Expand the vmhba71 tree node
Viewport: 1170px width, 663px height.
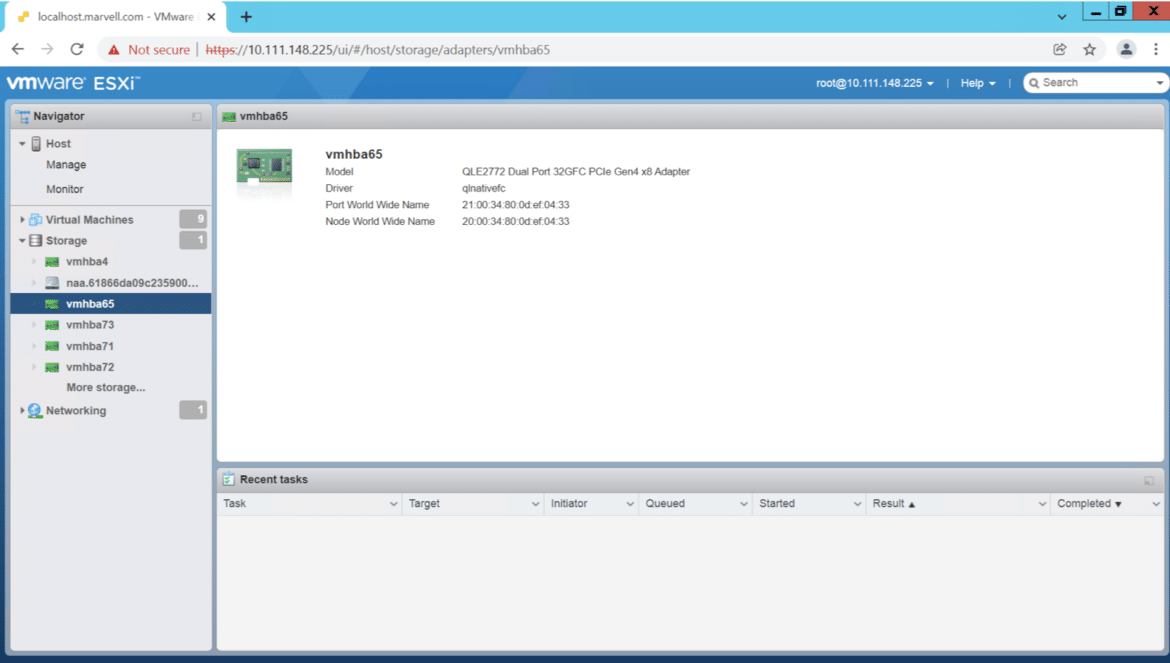[34, 346]
